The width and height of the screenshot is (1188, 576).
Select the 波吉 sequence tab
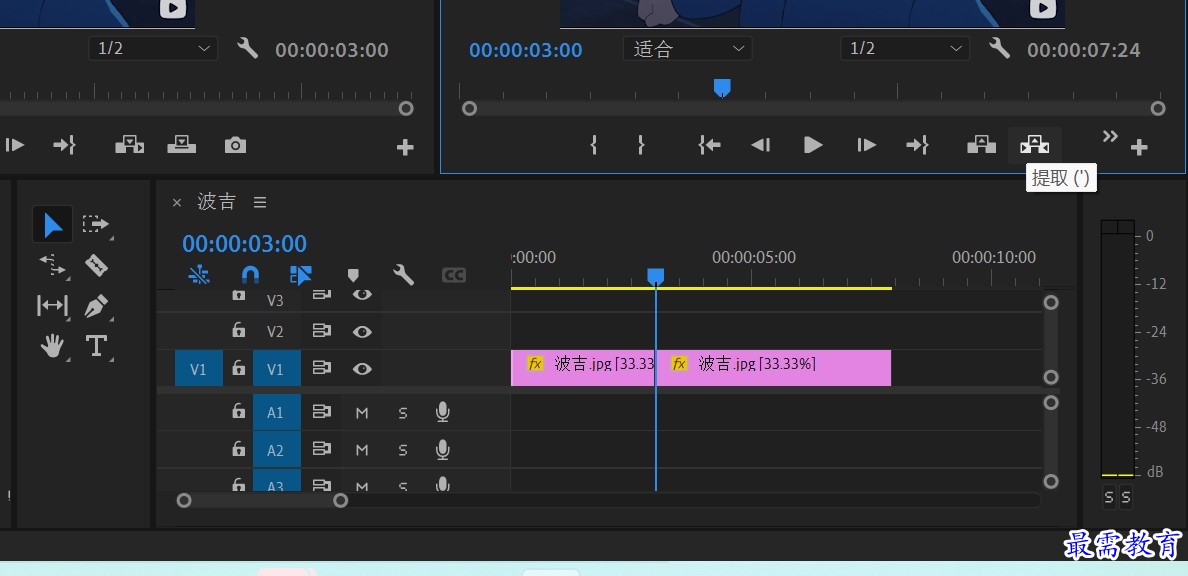tap(217, 202)
